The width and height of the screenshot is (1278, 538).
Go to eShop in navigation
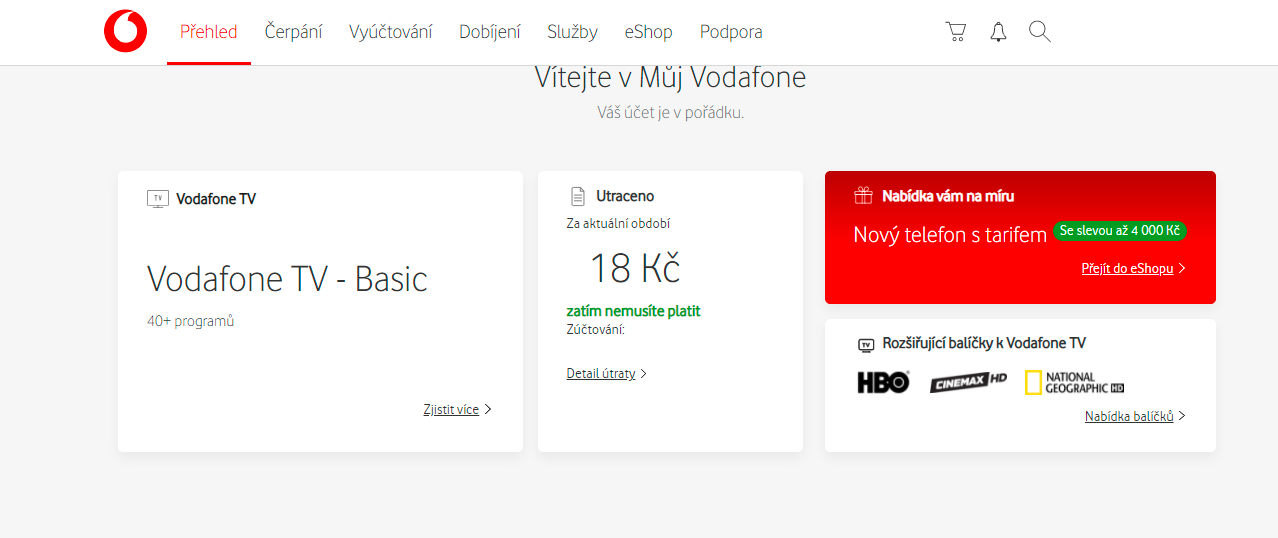coord(648,32)
